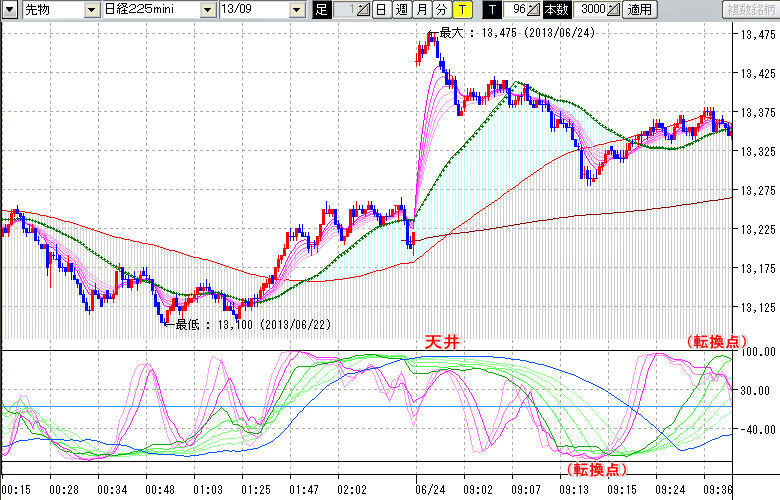Switch to daily (日) candlestick timeframe

(x=382, y=10)
